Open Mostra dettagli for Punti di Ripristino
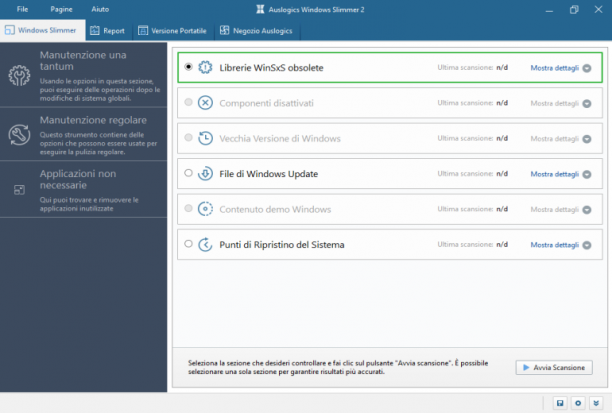Image resolution: width=612 pixels, height=413 pixels. pyautogui.click(x=554, y=245)
